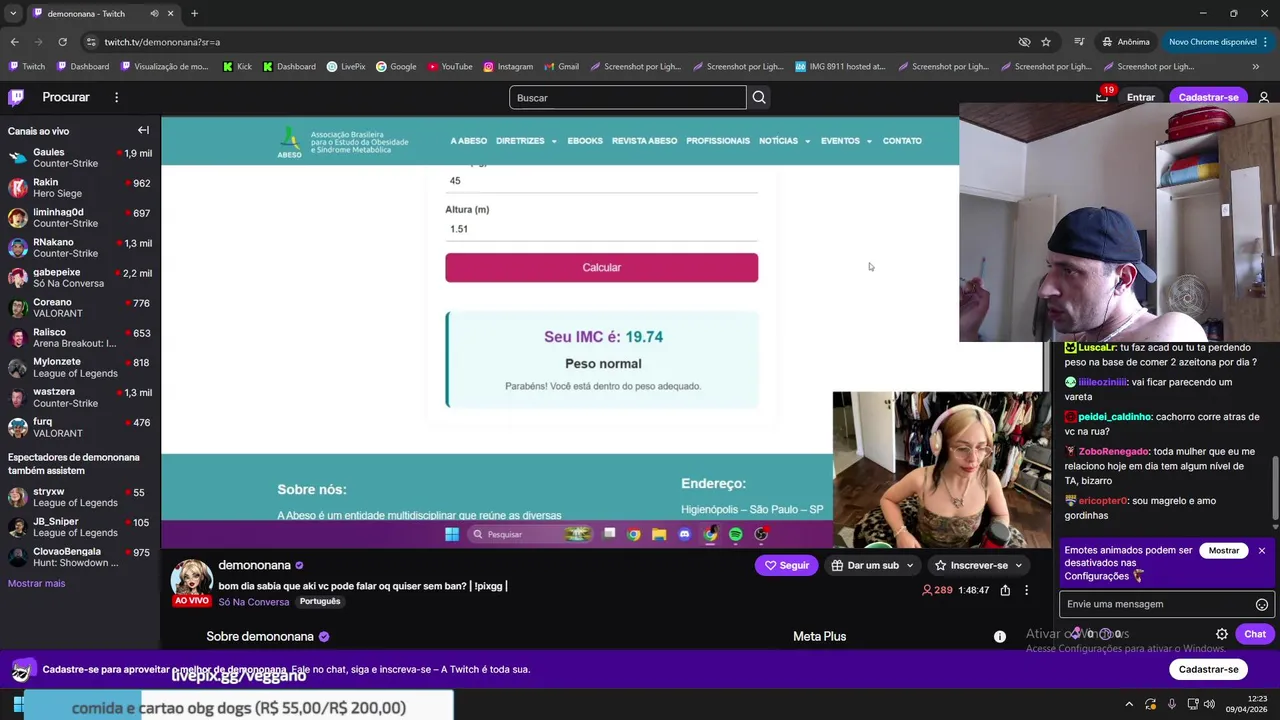Click the address bar URL twitch.tv/demononana
Screen dimensions: 1280x720
(x=162, y=42)
